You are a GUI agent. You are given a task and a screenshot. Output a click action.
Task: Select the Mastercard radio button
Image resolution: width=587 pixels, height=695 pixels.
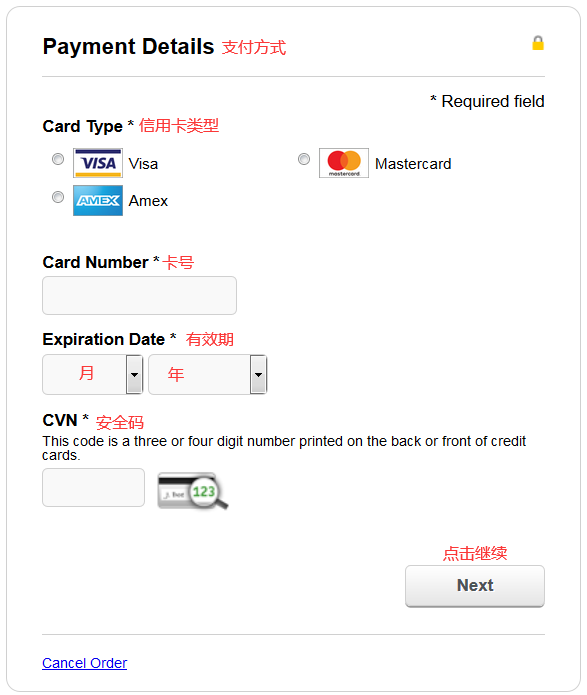[304, 159]
